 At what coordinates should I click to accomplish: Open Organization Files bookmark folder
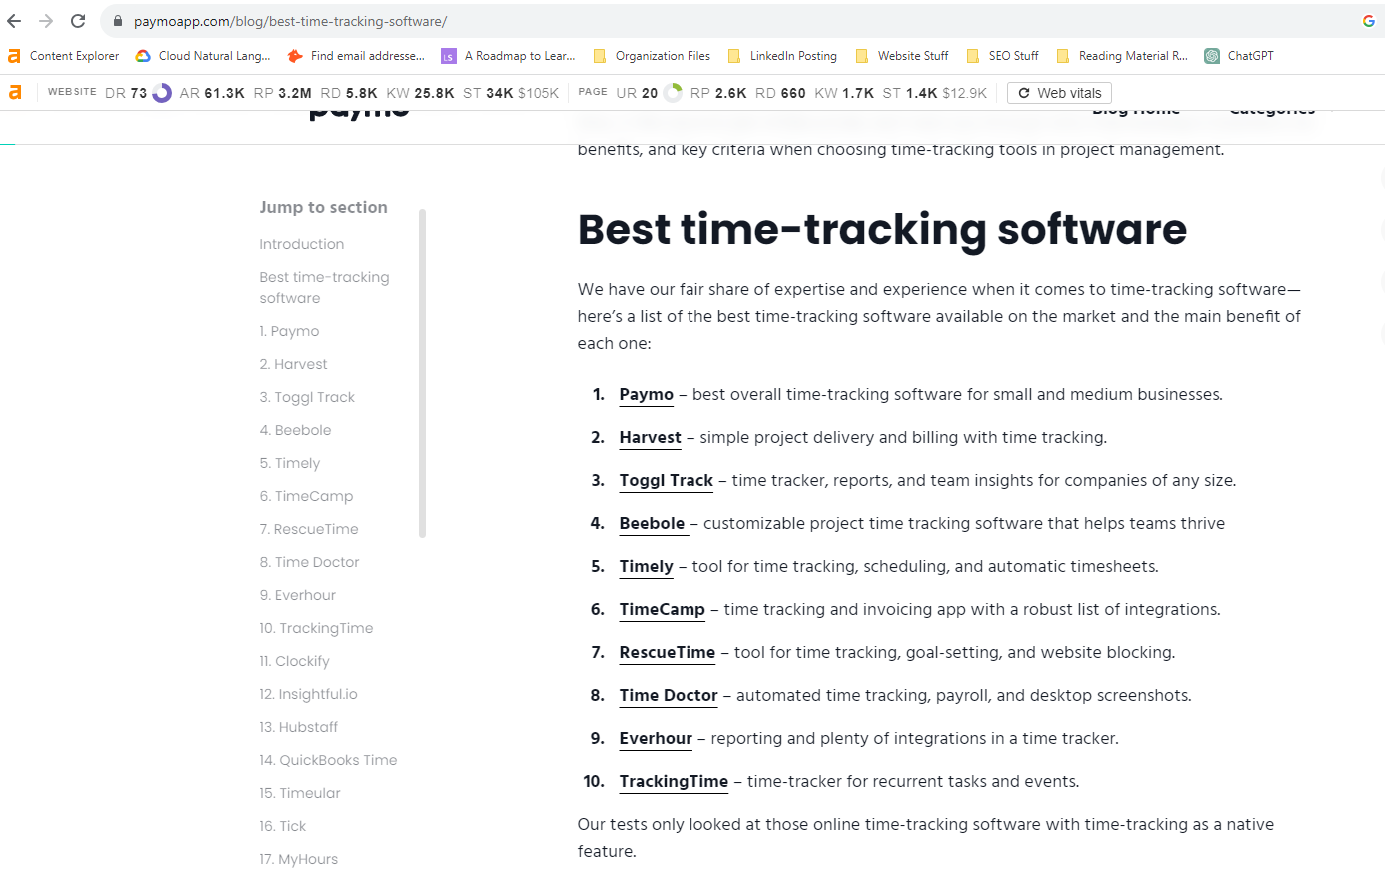pos(652,56)
